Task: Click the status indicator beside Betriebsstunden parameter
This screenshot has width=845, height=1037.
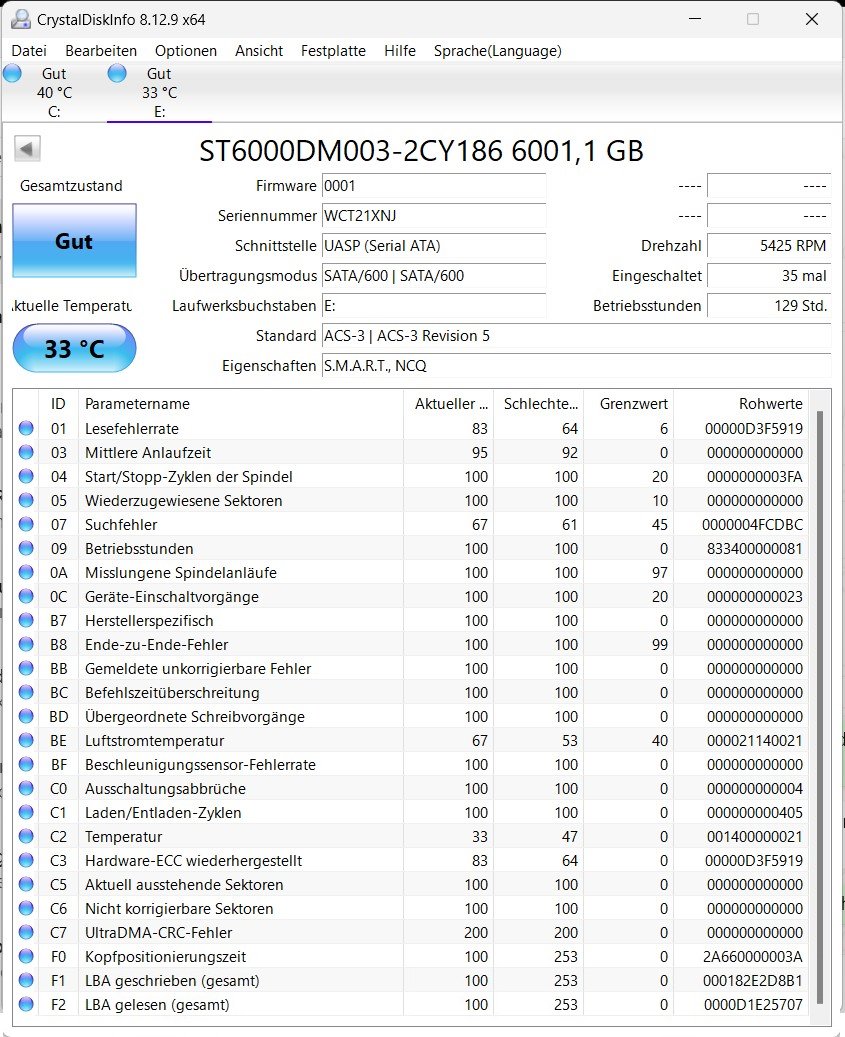Action: pyautogui.click(x=26, y=548)
